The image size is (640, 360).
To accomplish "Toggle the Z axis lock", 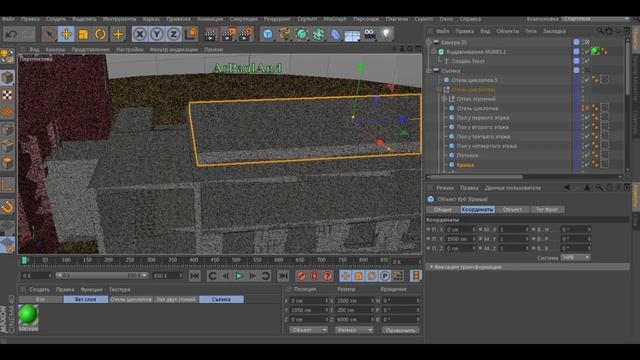I will pyautogui.click(x=173, y=34).
